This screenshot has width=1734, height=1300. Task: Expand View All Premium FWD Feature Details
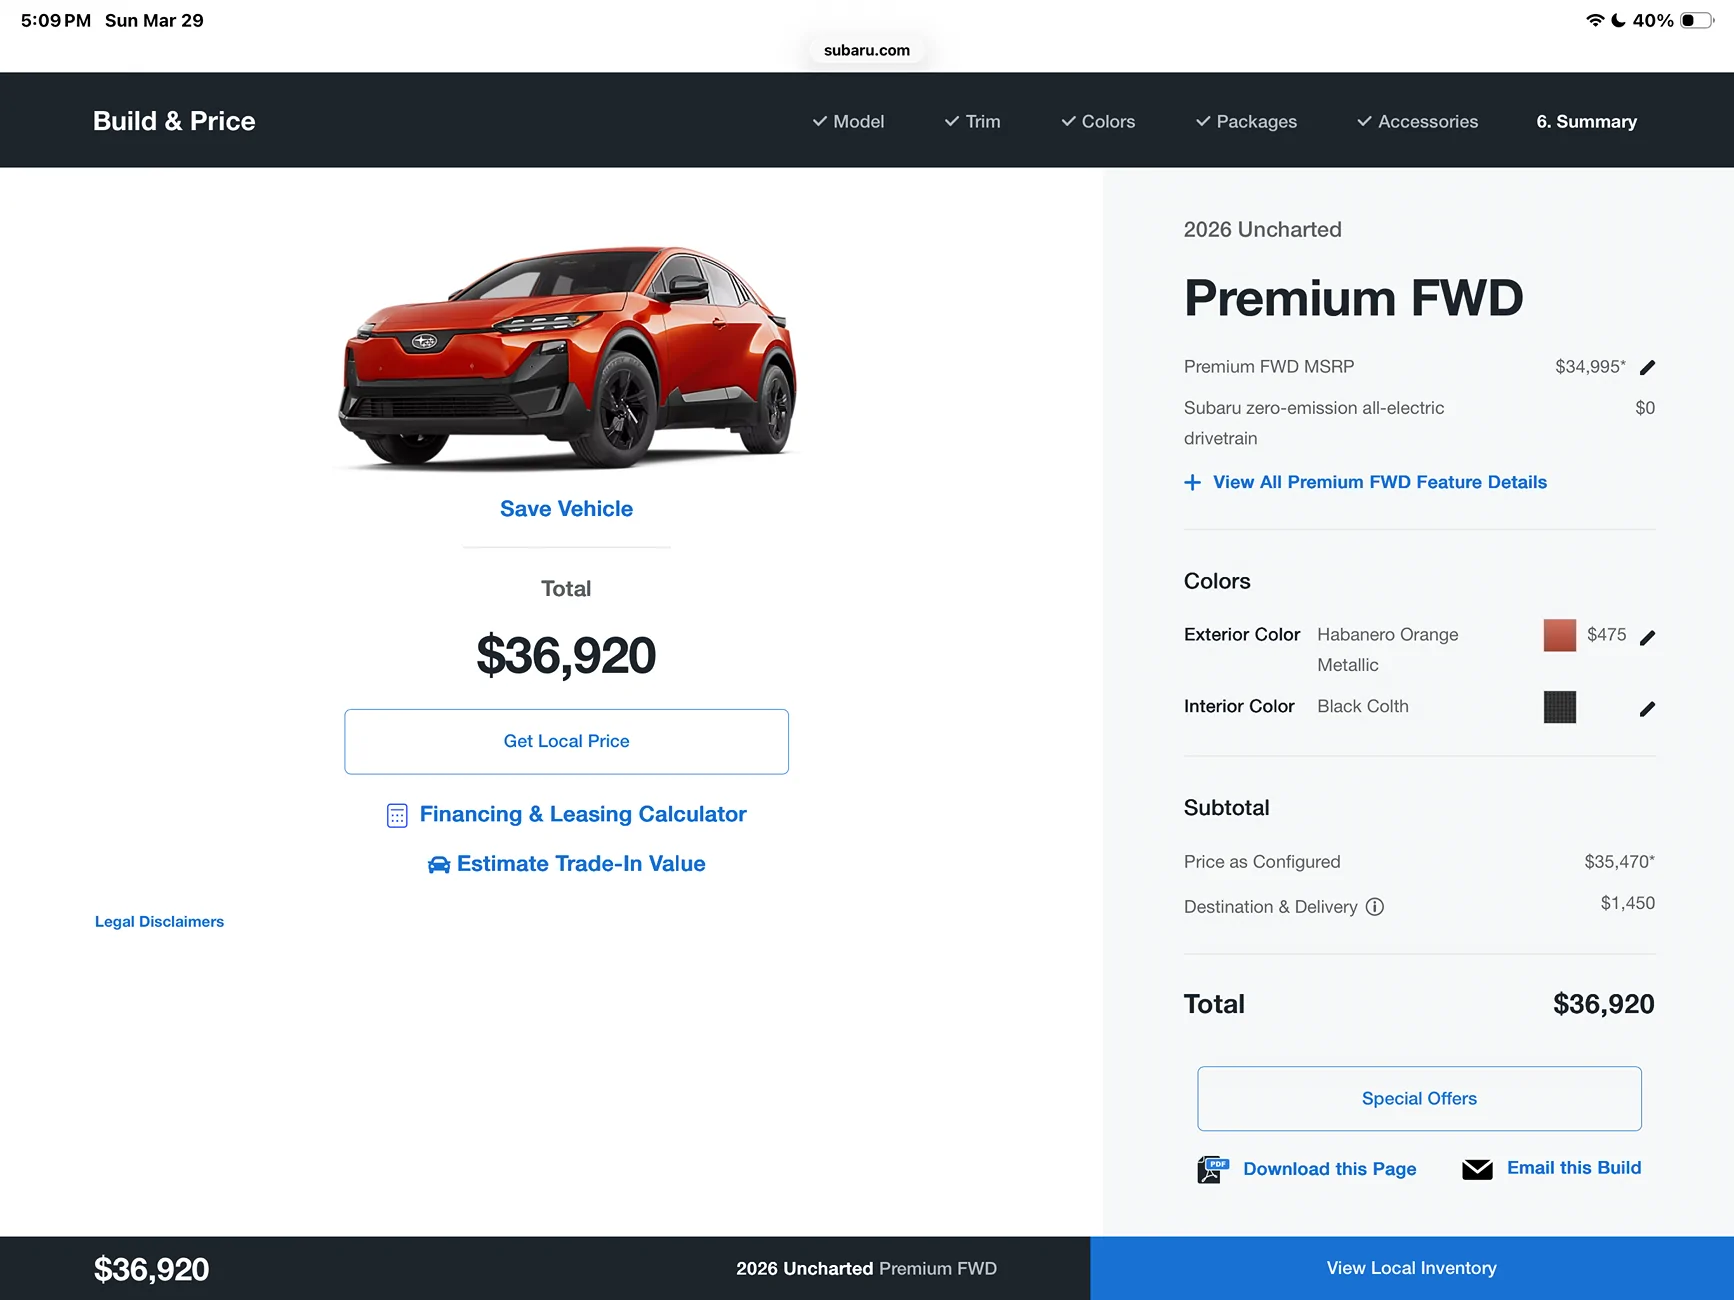pyautogui.click(x=1380, y=483)
